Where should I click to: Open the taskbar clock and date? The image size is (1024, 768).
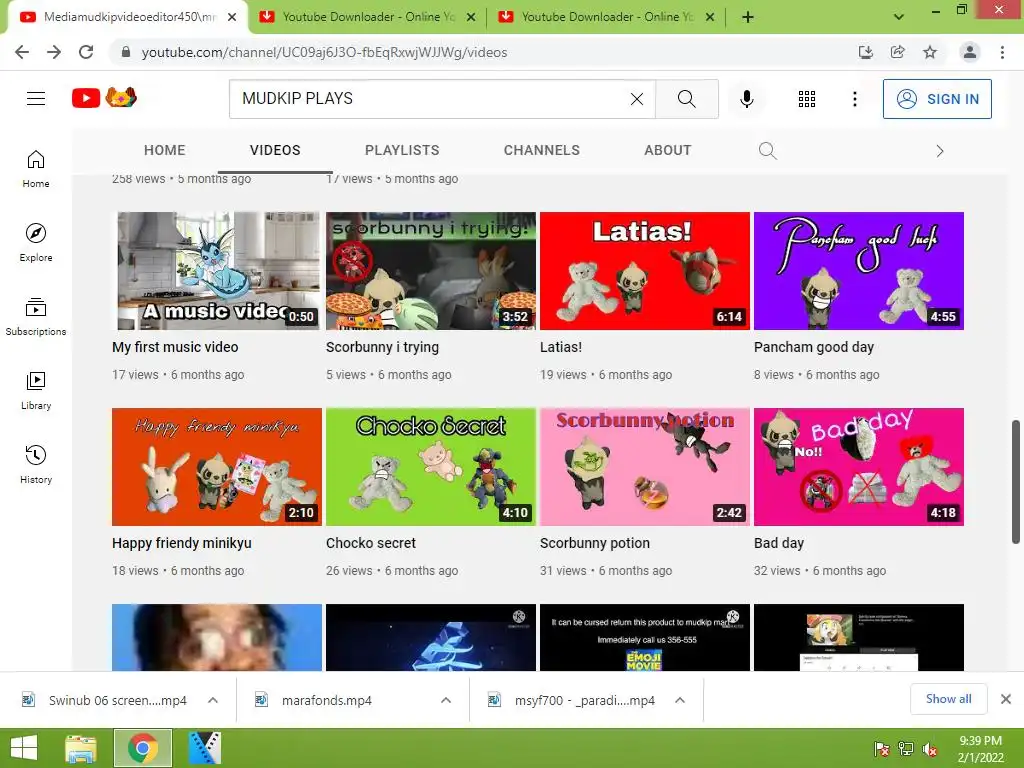980,749
